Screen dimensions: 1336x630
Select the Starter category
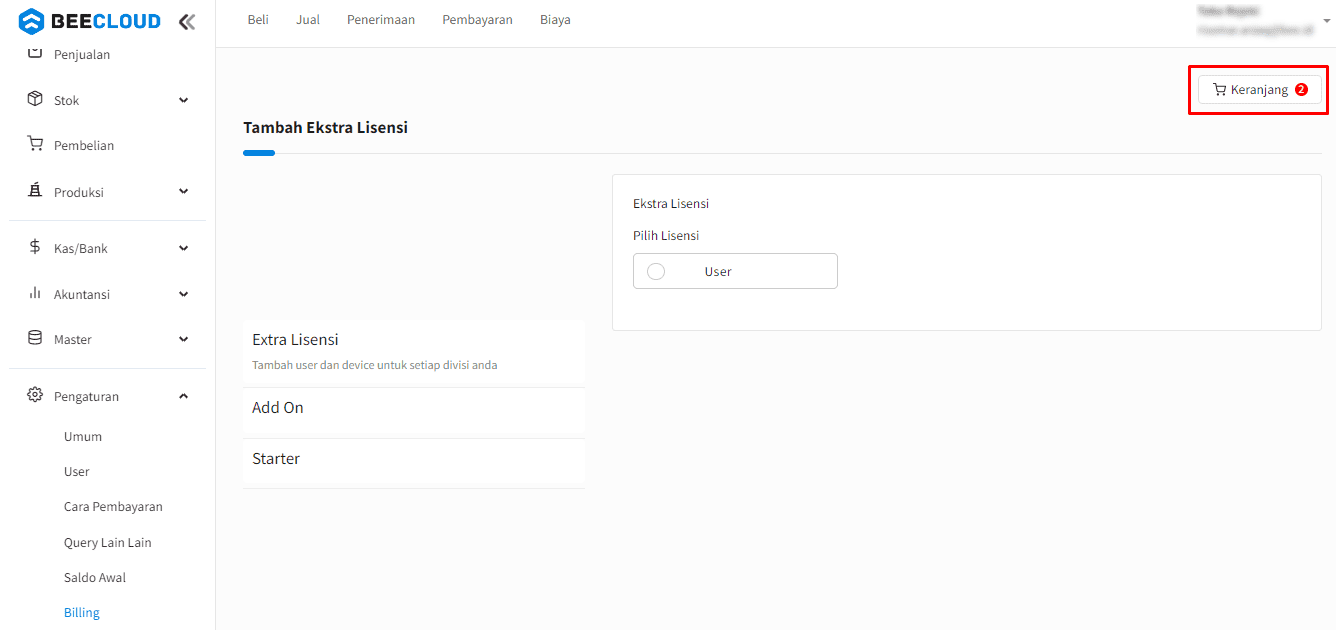coord(276,459)
